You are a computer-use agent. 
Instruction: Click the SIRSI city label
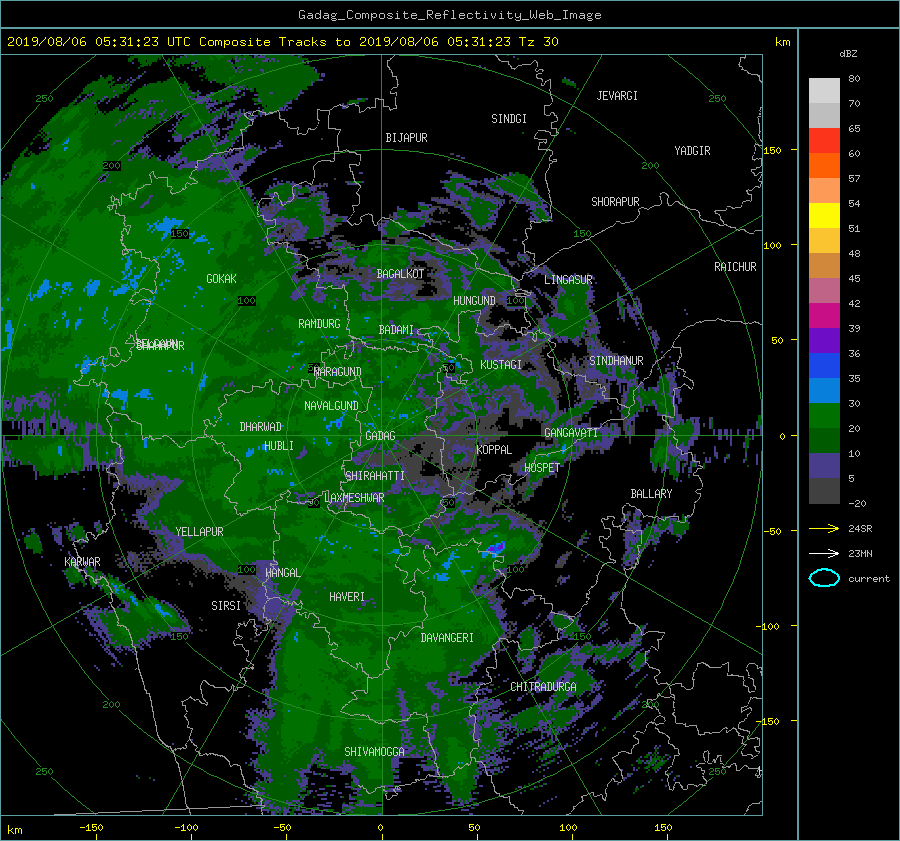[x=226, y=606]
